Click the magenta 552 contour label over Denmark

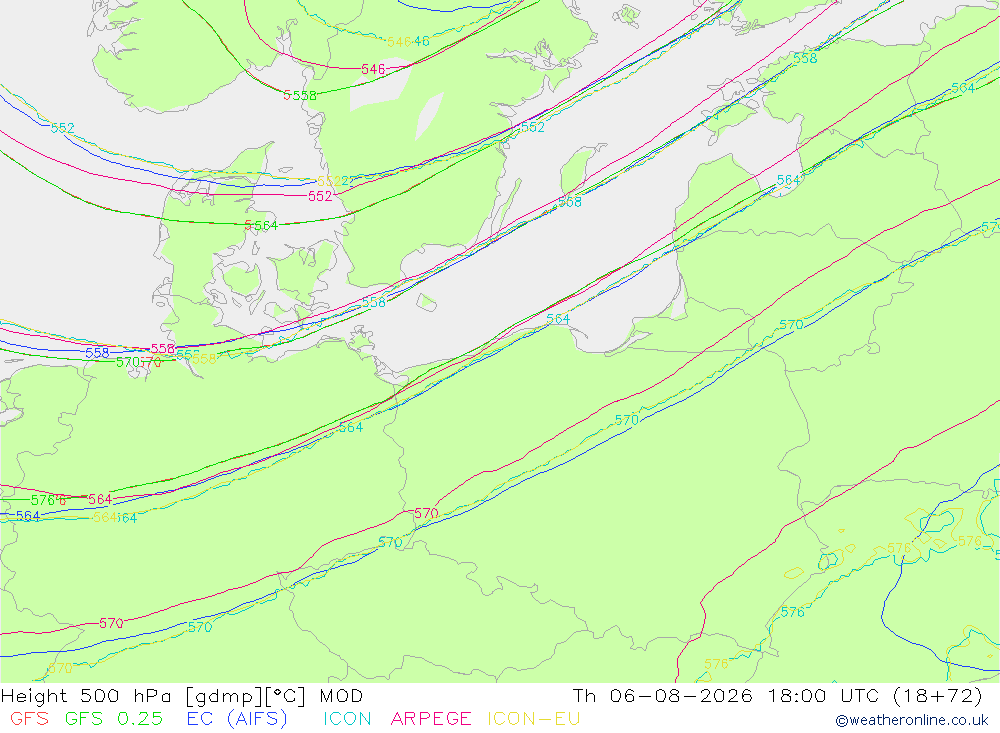(320, 196)
